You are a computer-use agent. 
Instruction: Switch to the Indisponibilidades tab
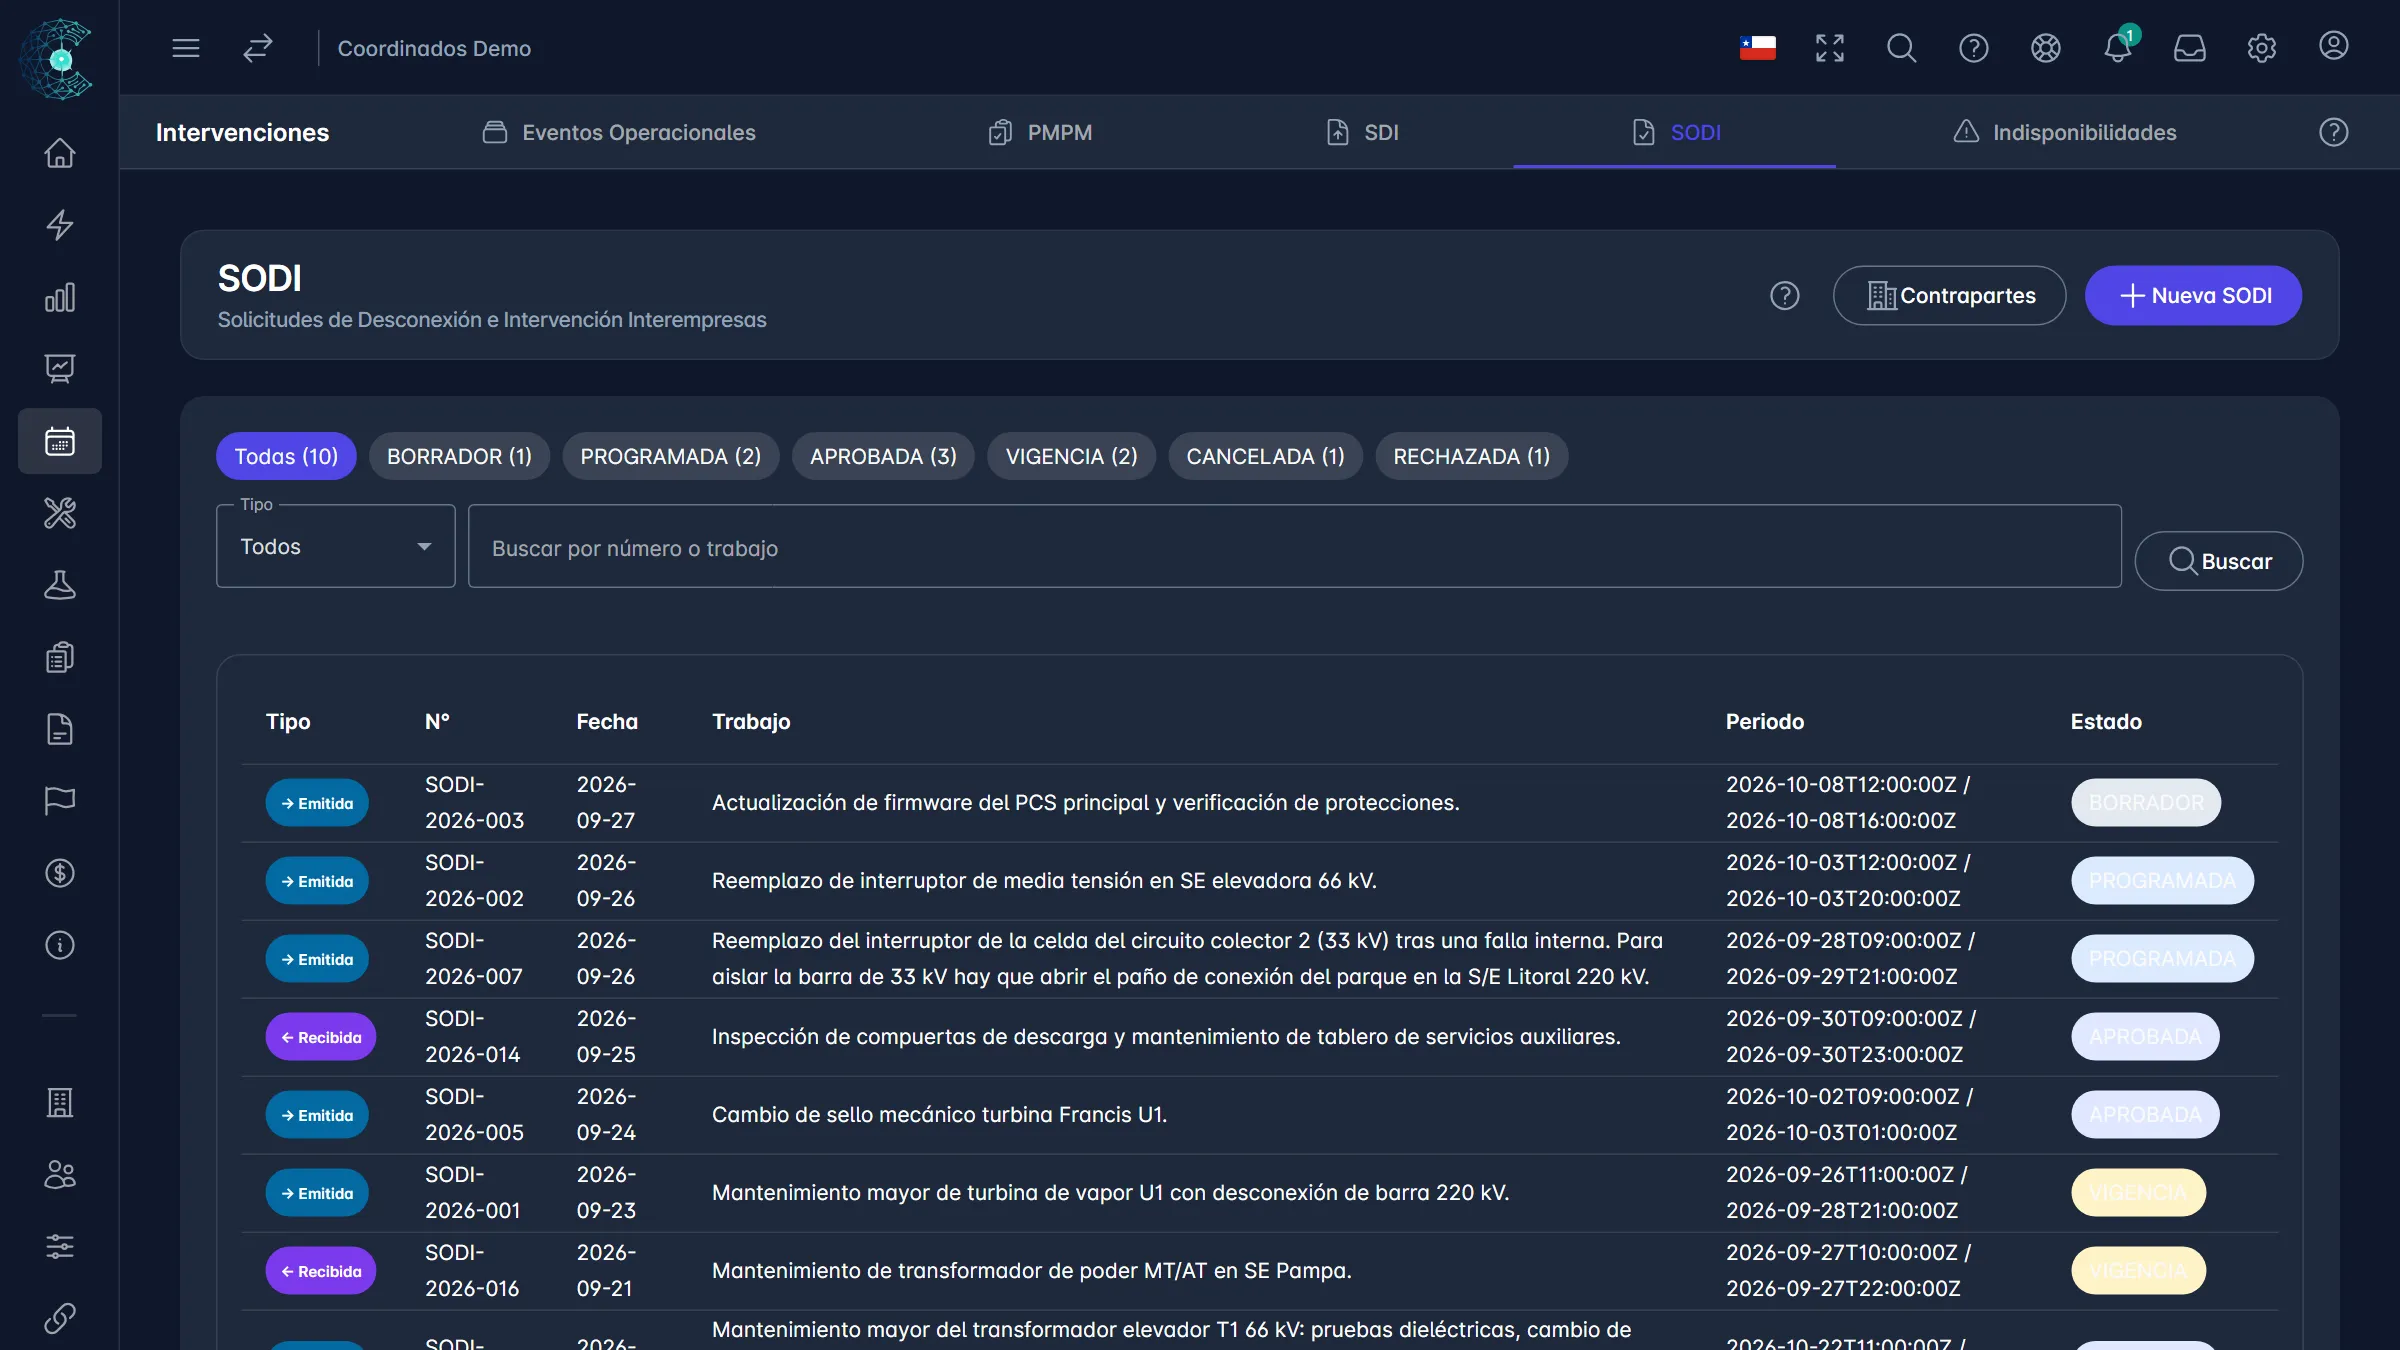2065,132
